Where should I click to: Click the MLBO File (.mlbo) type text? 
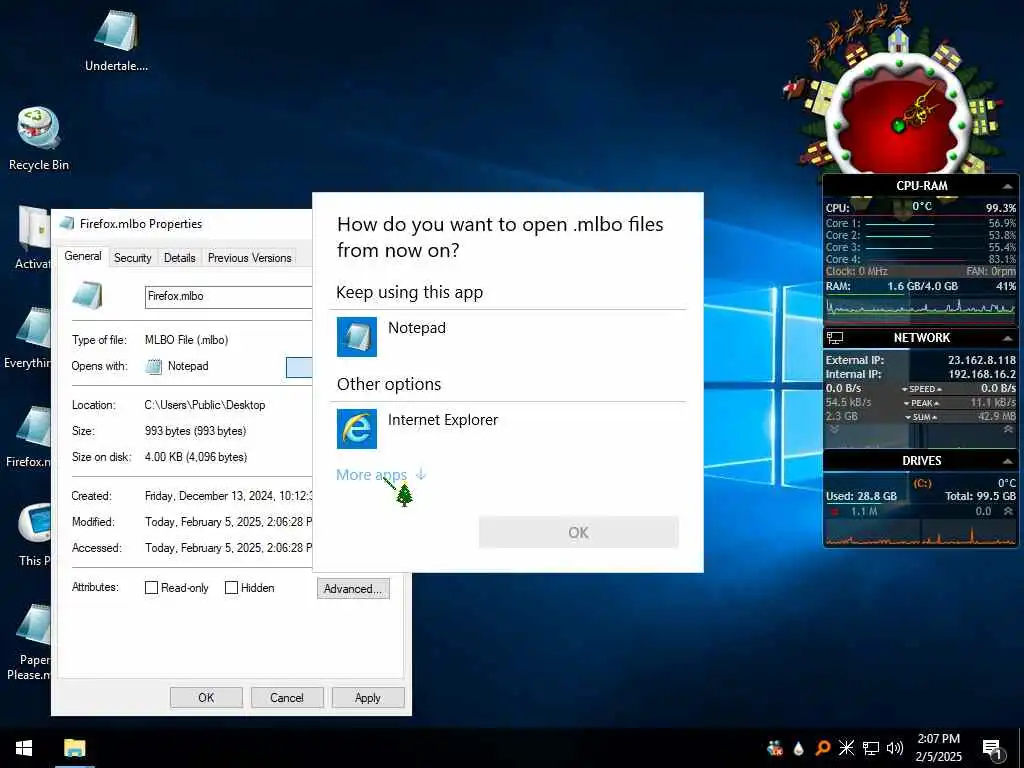[186, 340]
